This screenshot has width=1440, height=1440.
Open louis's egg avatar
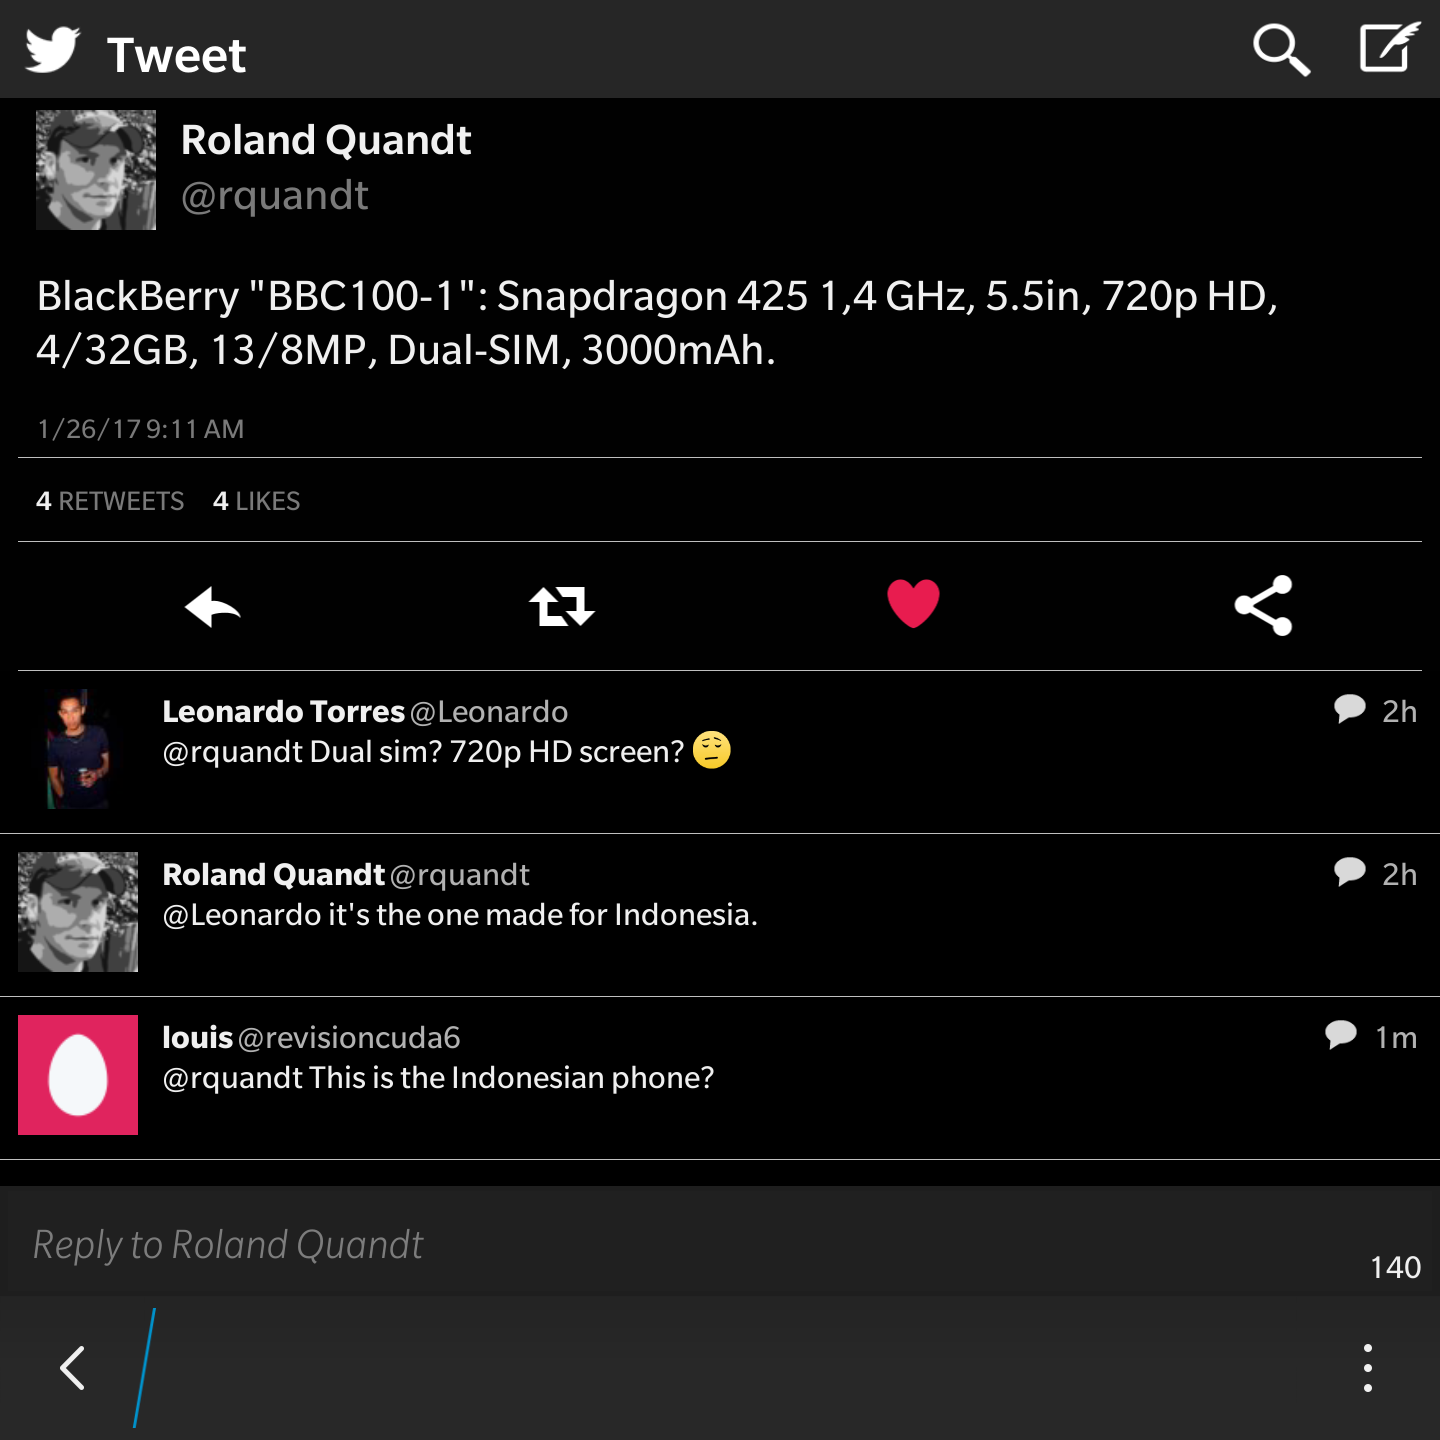pos(78,1075)
